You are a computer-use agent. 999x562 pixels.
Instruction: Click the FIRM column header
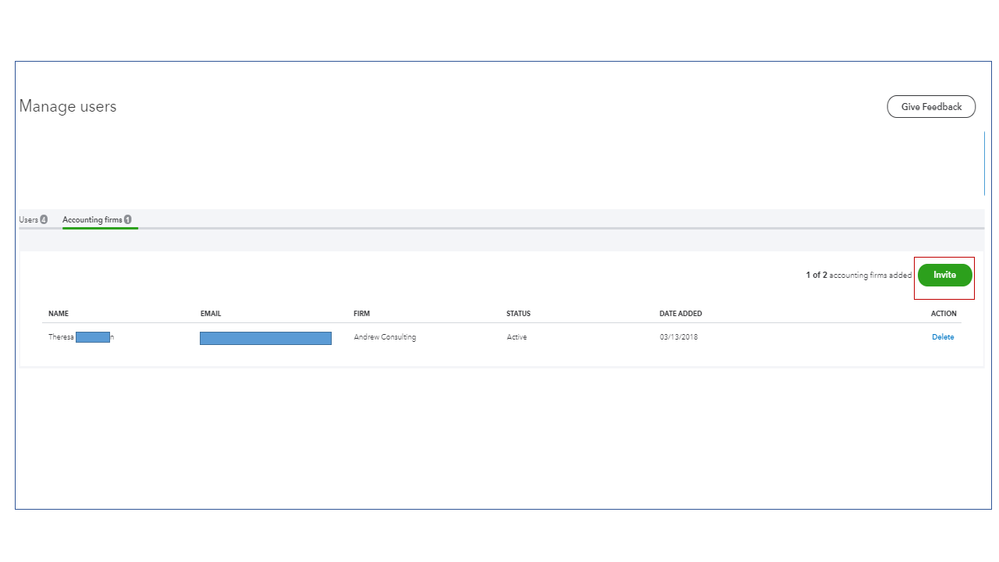(361, 314)
